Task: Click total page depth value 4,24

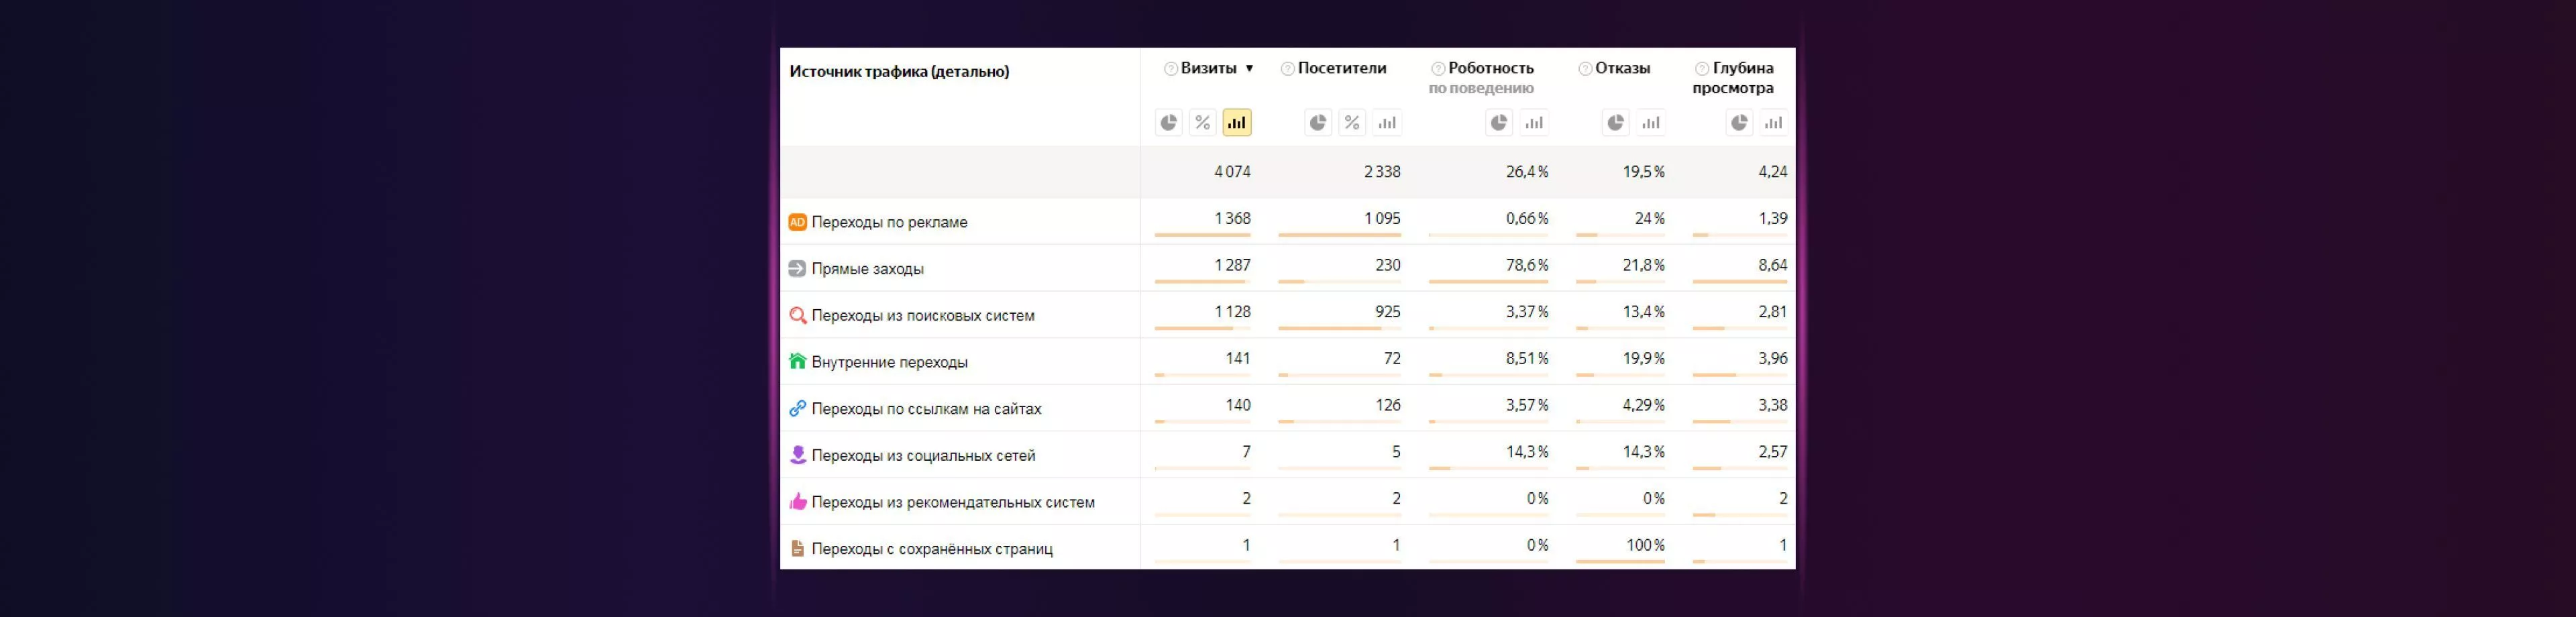Action: point(1773,172)
